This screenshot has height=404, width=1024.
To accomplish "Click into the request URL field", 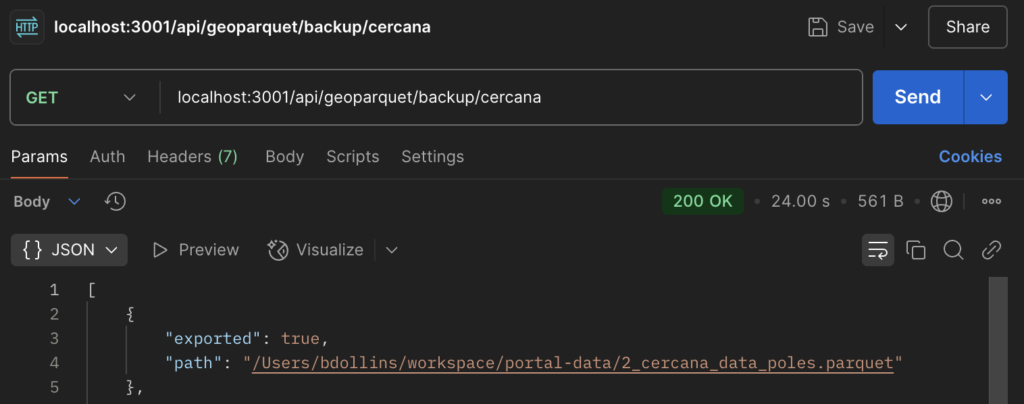I will click(513, 97).
